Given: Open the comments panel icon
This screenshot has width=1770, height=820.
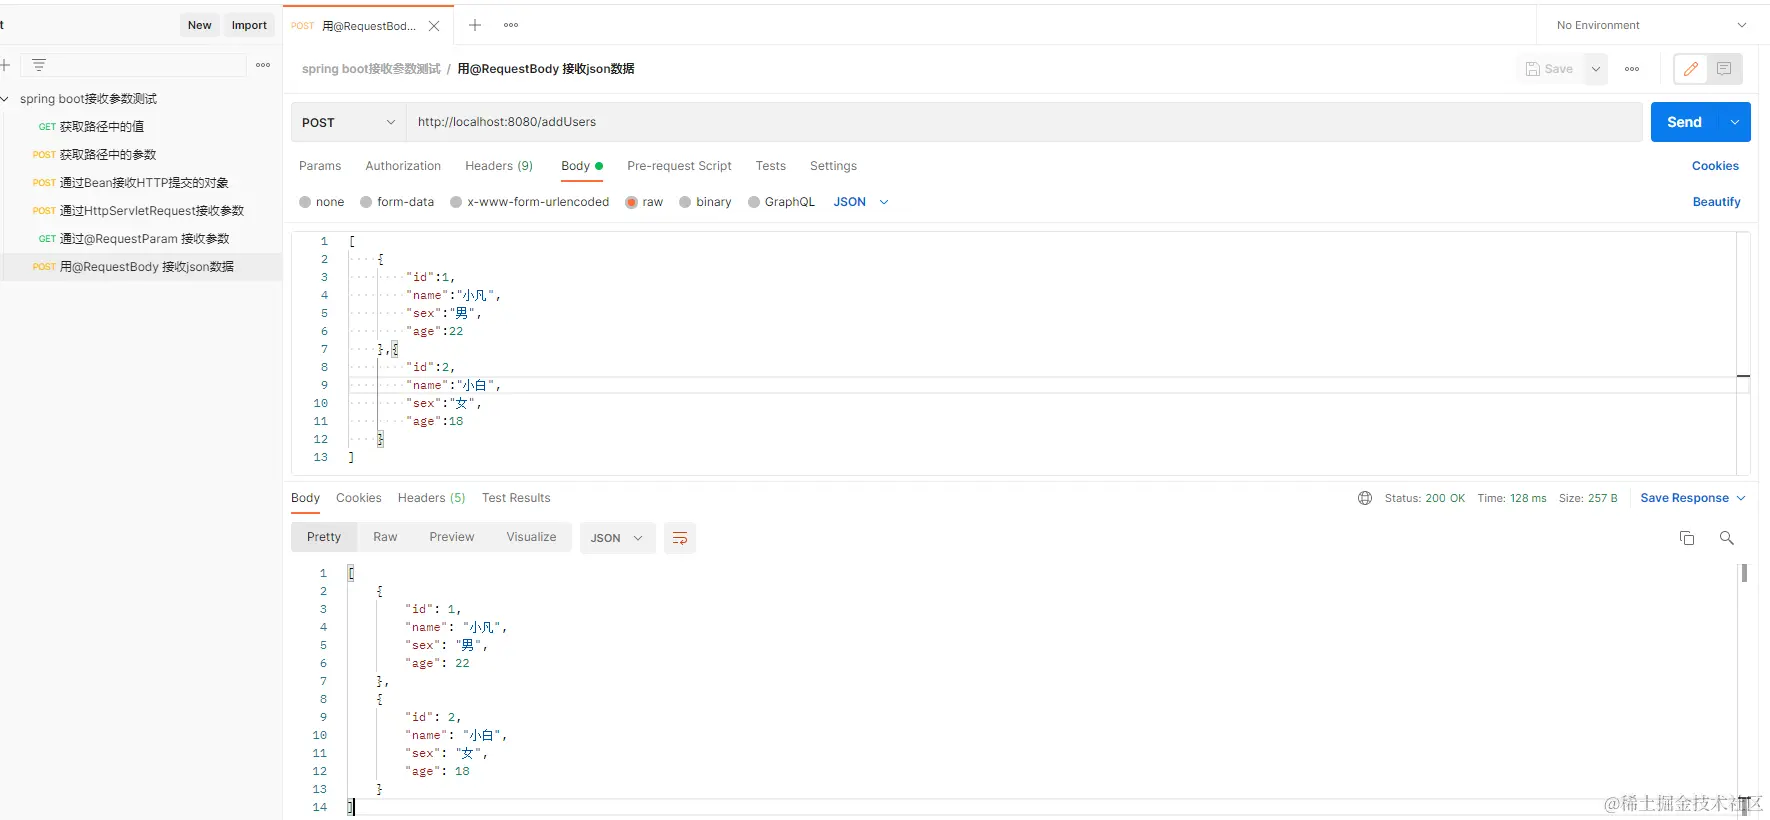Looking at the screenshot, I should click(x=1724, y=69).
